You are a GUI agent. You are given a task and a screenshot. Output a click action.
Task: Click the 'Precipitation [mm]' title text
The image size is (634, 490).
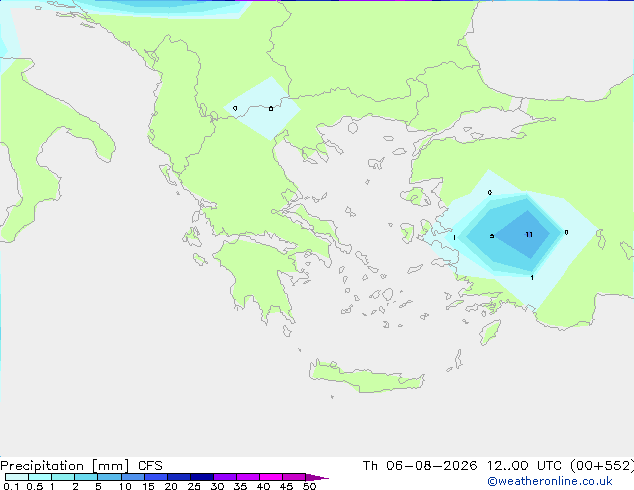pyautogui.click(x=65, y=466)
